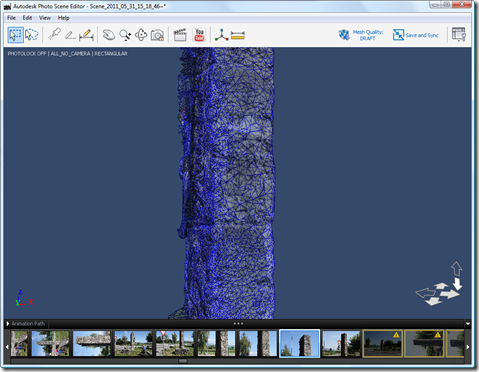Viewport: 479px width, 372px height.
Task: Choose the reference point pin tool
Action: click(x=54, y=35)
